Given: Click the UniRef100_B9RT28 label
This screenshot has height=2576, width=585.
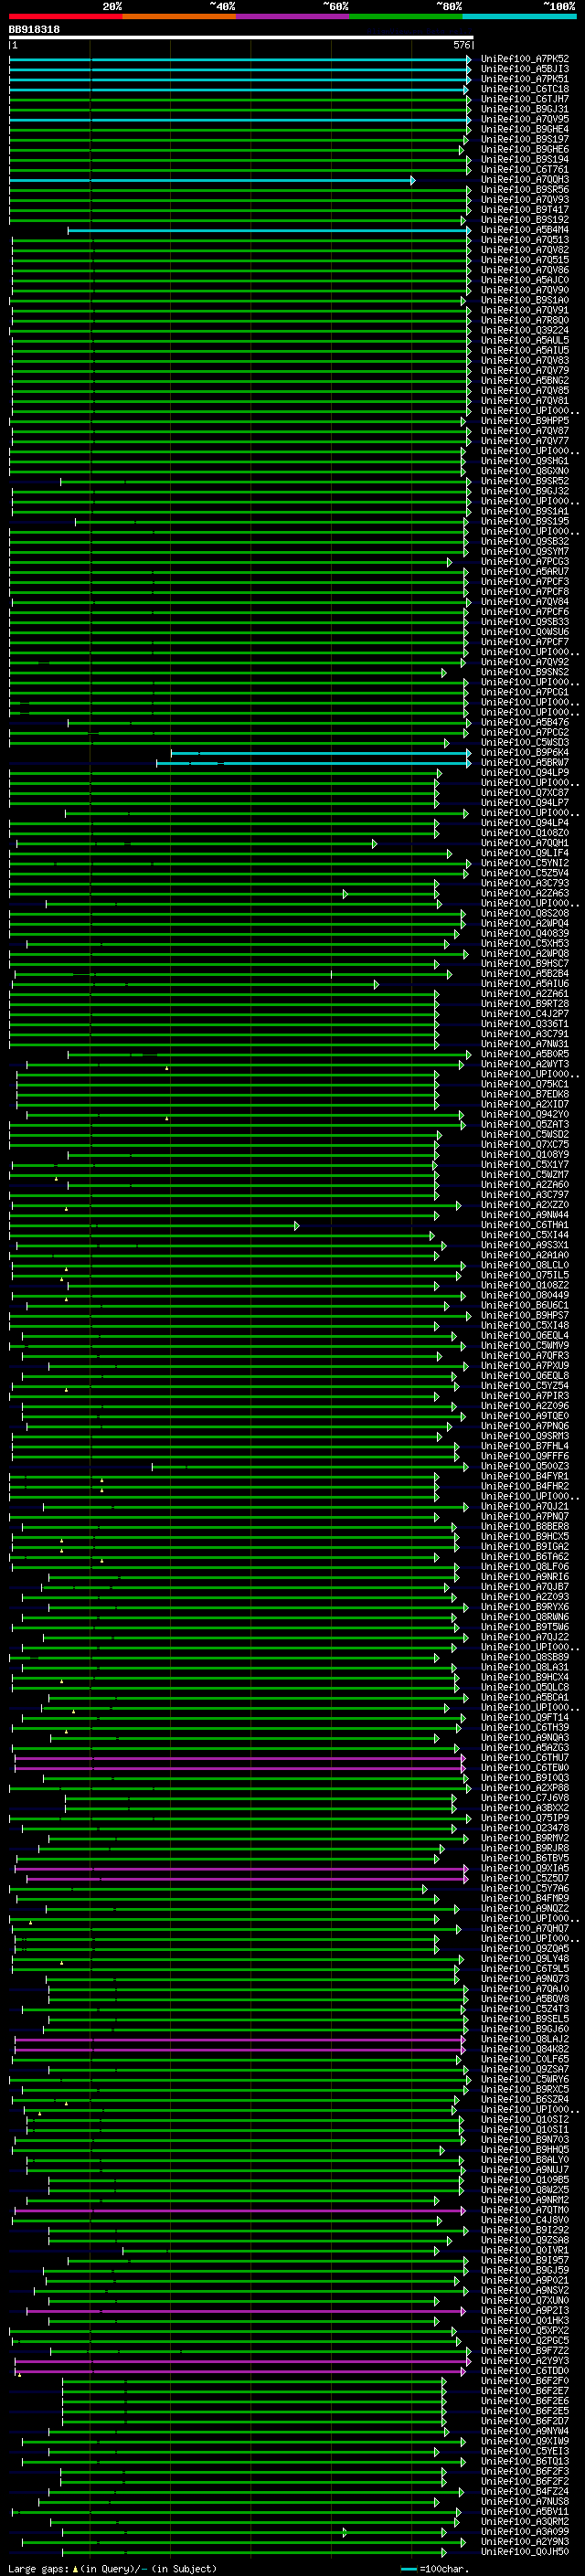Looking at the screenshot, I should click(524, 1004).
